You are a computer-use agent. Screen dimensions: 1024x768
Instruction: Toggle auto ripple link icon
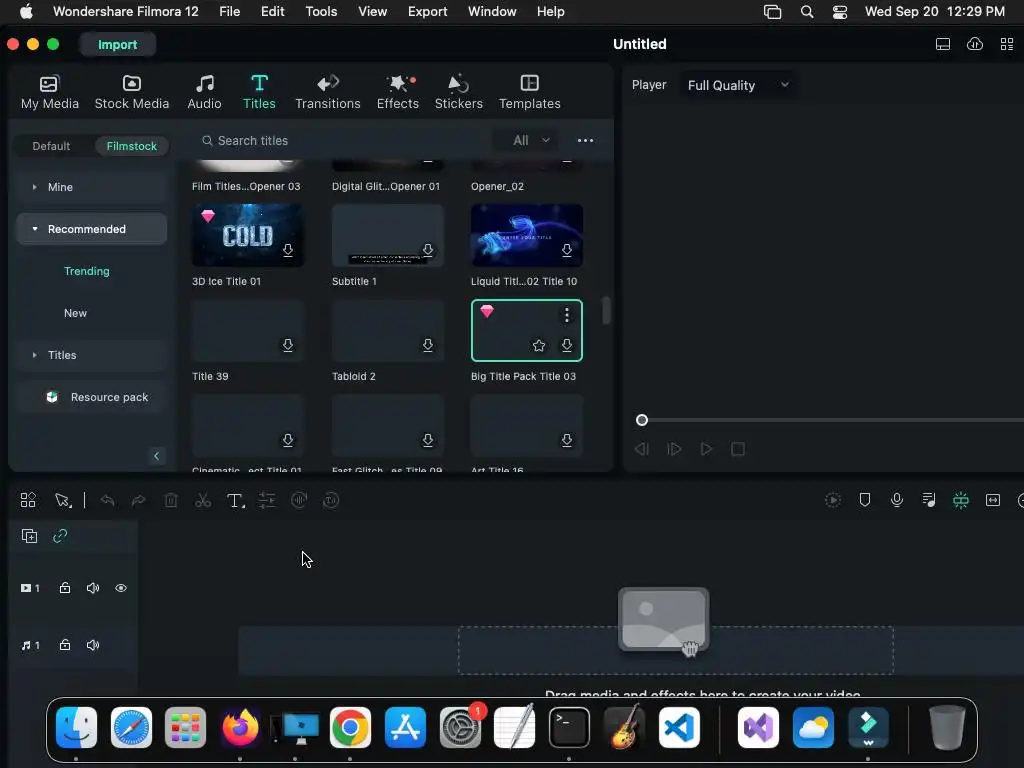(x=60, y=536)
